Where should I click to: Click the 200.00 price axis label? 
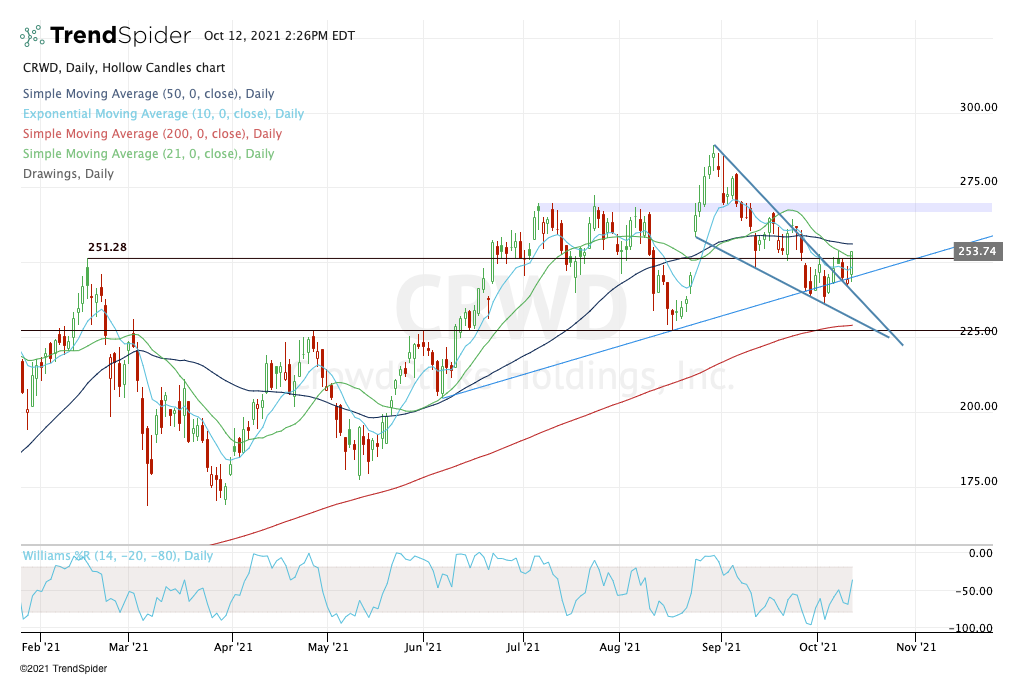[x=978, y=406]
